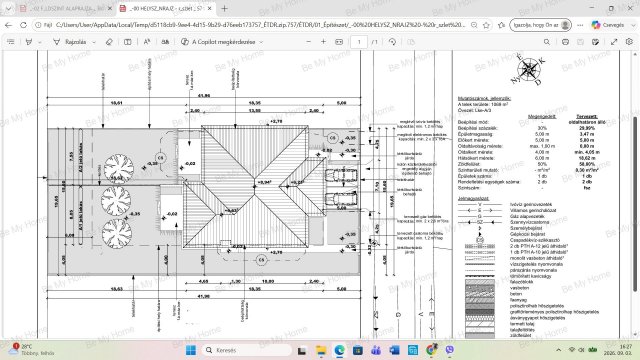Click the taskbar Keresés search box
640x360 pixels.
pyautogui.click(x=247, y=350)
